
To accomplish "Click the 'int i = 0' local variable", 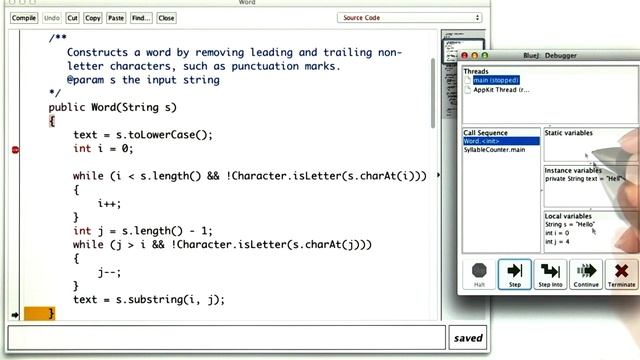I will (x=557, y=233).
